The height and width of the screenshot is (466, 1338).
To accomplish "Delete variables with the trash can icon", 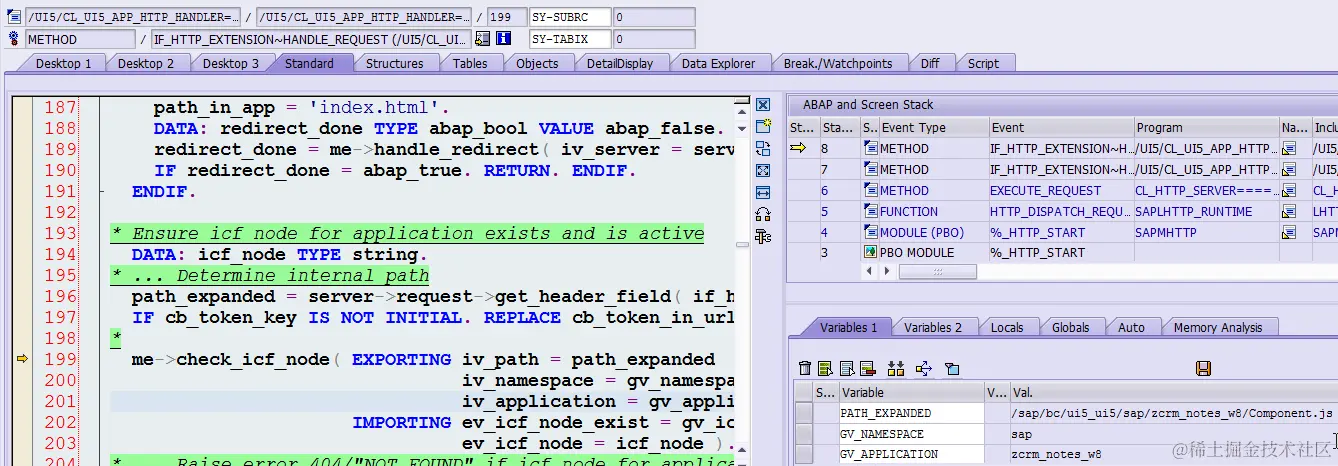I will [x=805, y=369].
